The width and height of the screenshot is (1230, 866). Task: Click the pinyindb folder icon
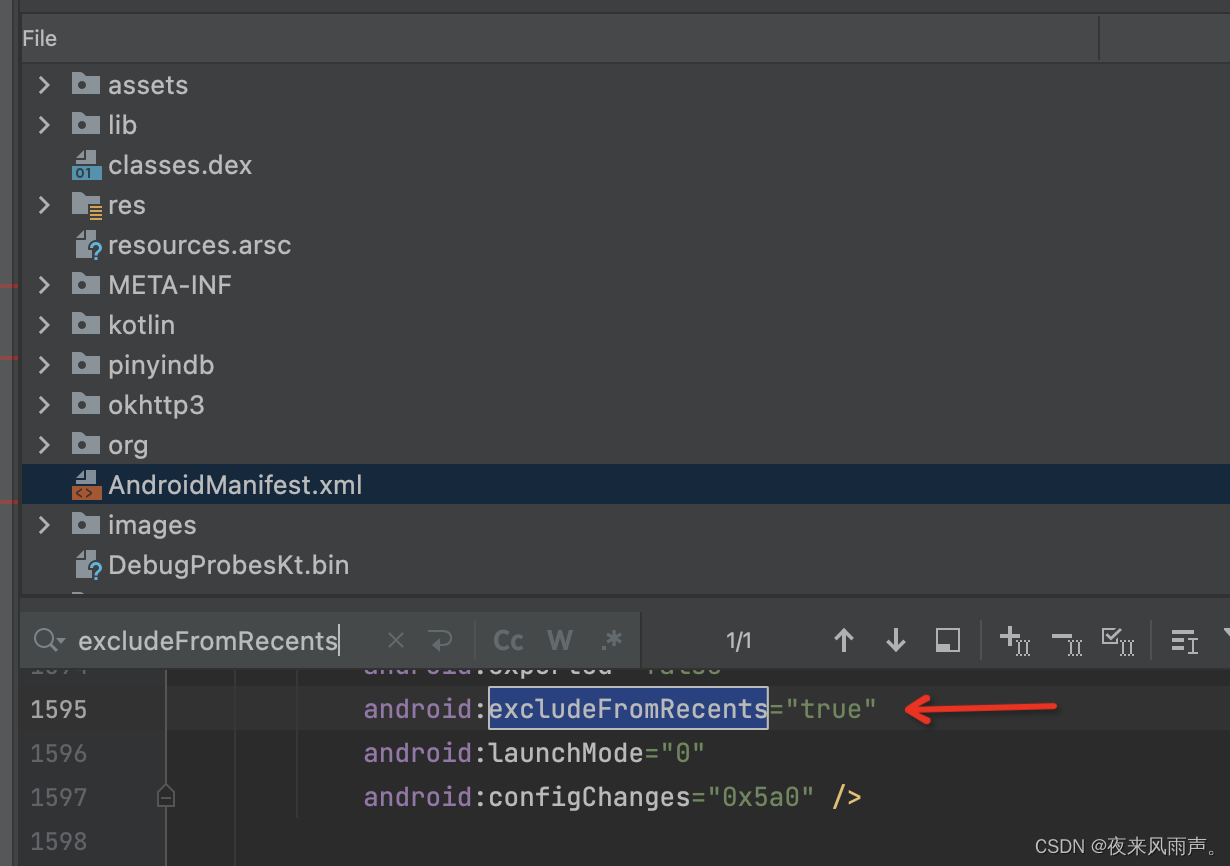(x=86, y=364)
